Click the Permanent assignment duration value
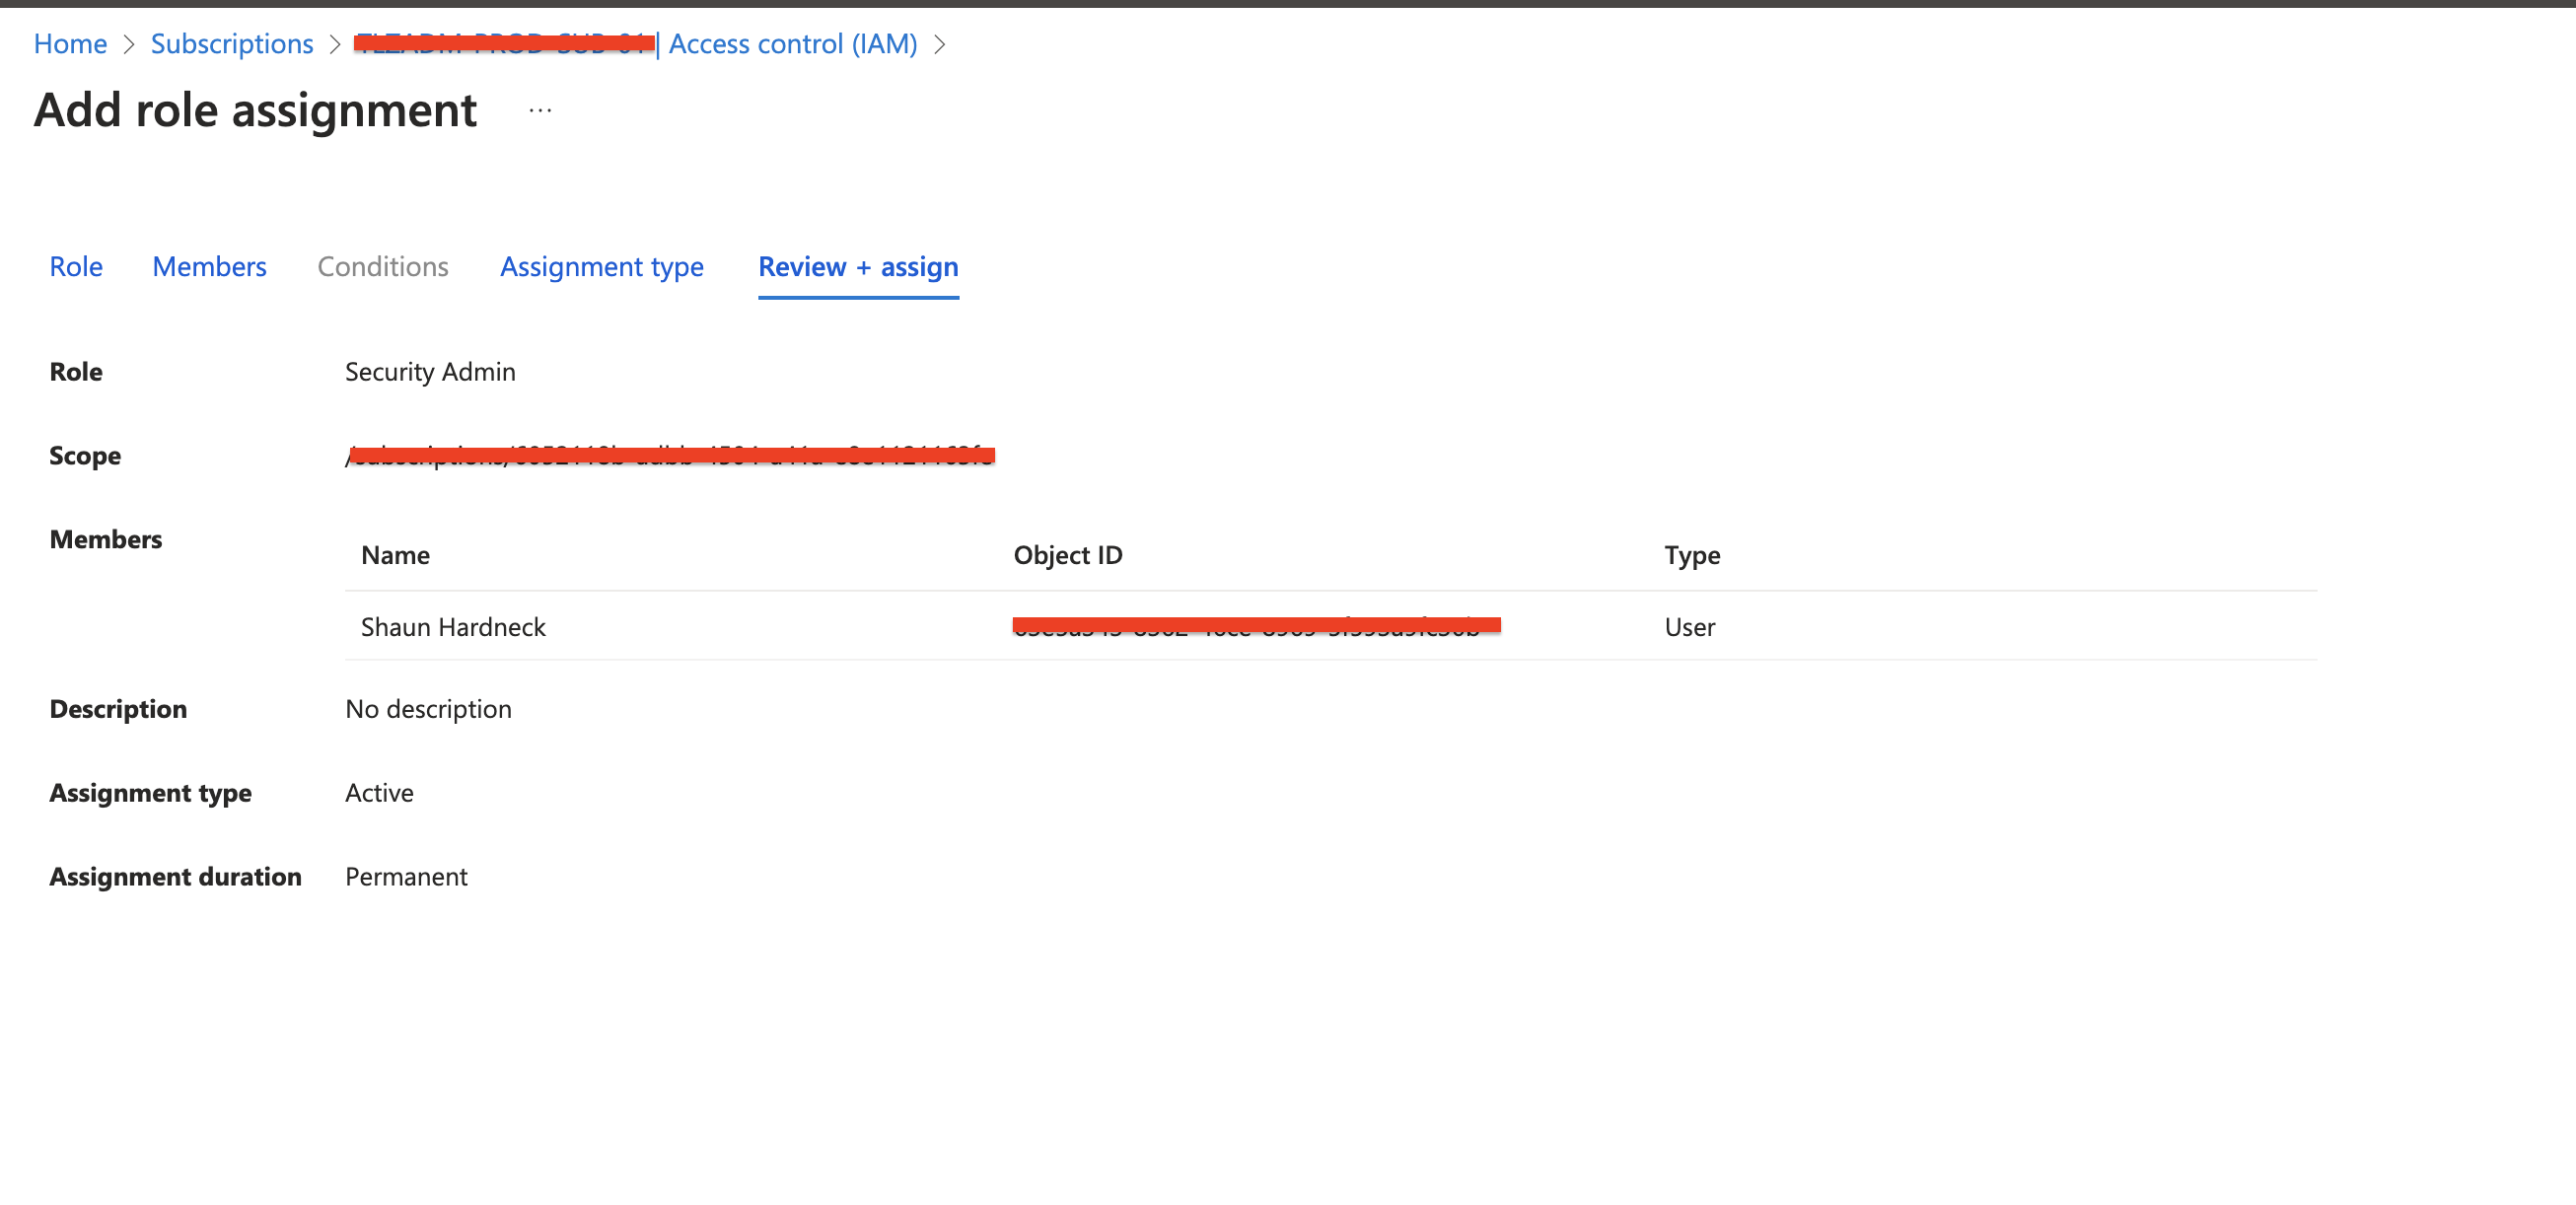 pos(406,877)
